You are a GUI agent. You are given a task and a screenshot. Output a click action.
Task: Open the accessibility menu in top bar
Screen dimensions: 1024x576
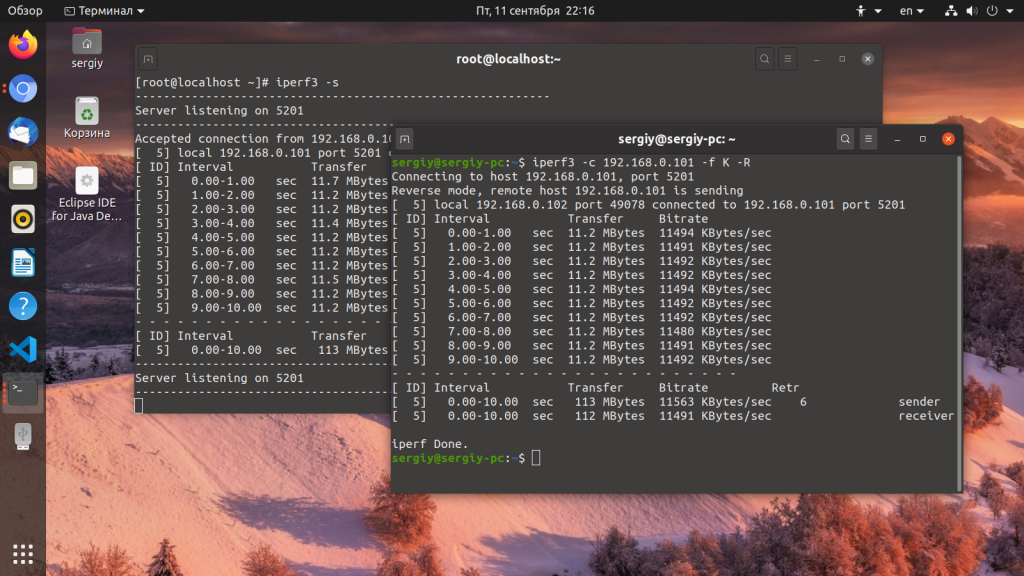tap(868, 11)
